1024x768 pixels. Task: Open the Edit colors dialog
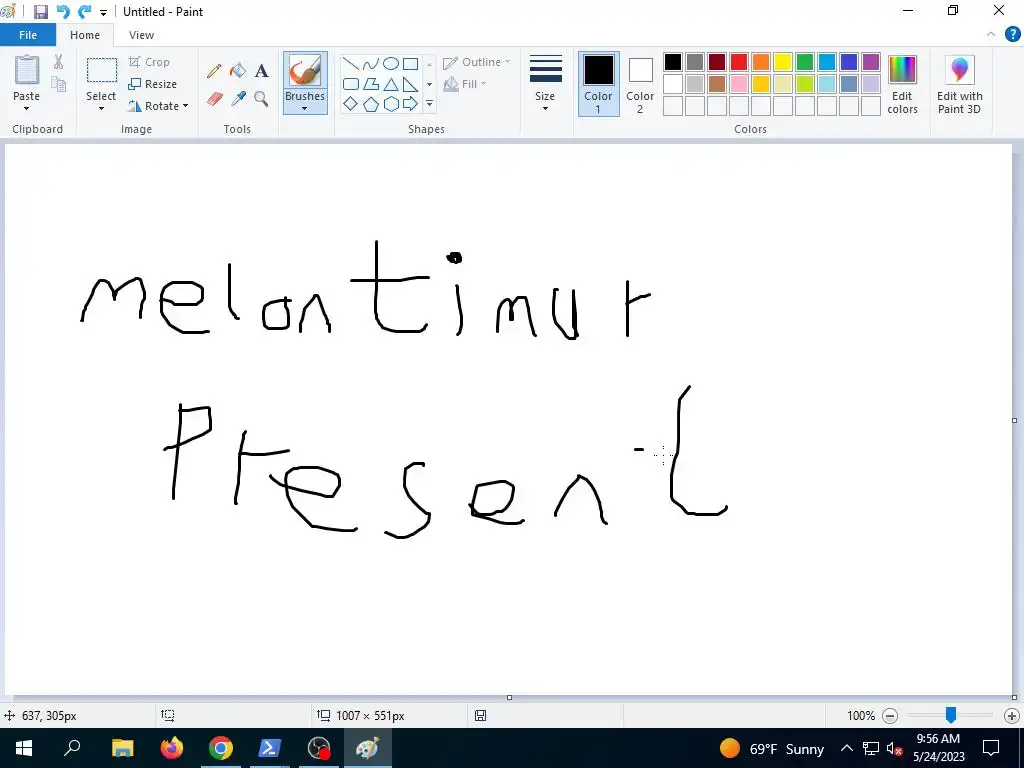[x=902, y=85]
